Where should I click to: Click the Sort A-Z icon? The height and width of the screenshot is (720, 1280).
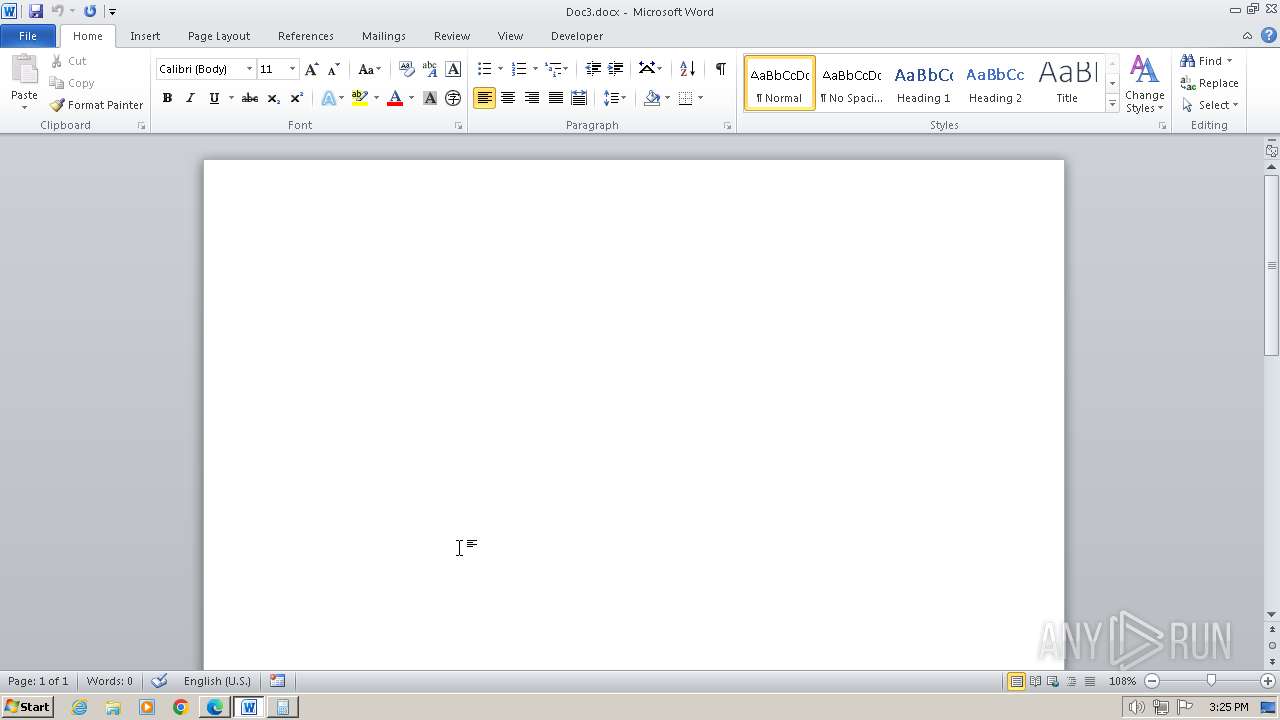[687, 69]
